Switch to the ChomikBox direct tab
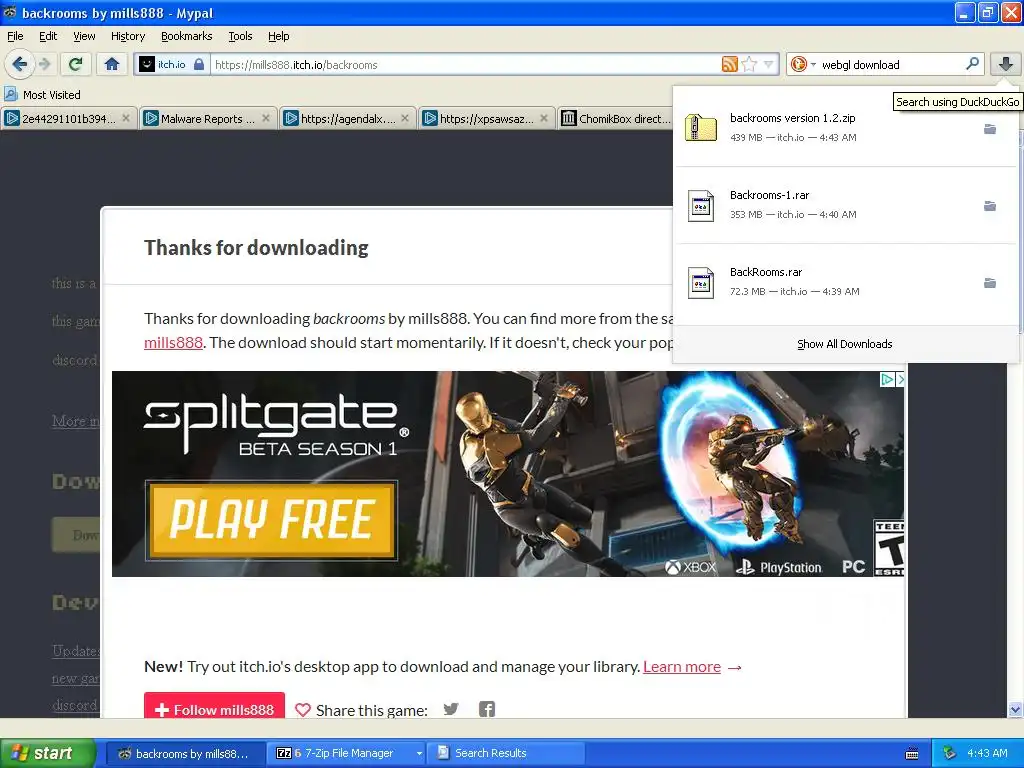Viewport: 1024px width, 768px height. click(616, 118)
